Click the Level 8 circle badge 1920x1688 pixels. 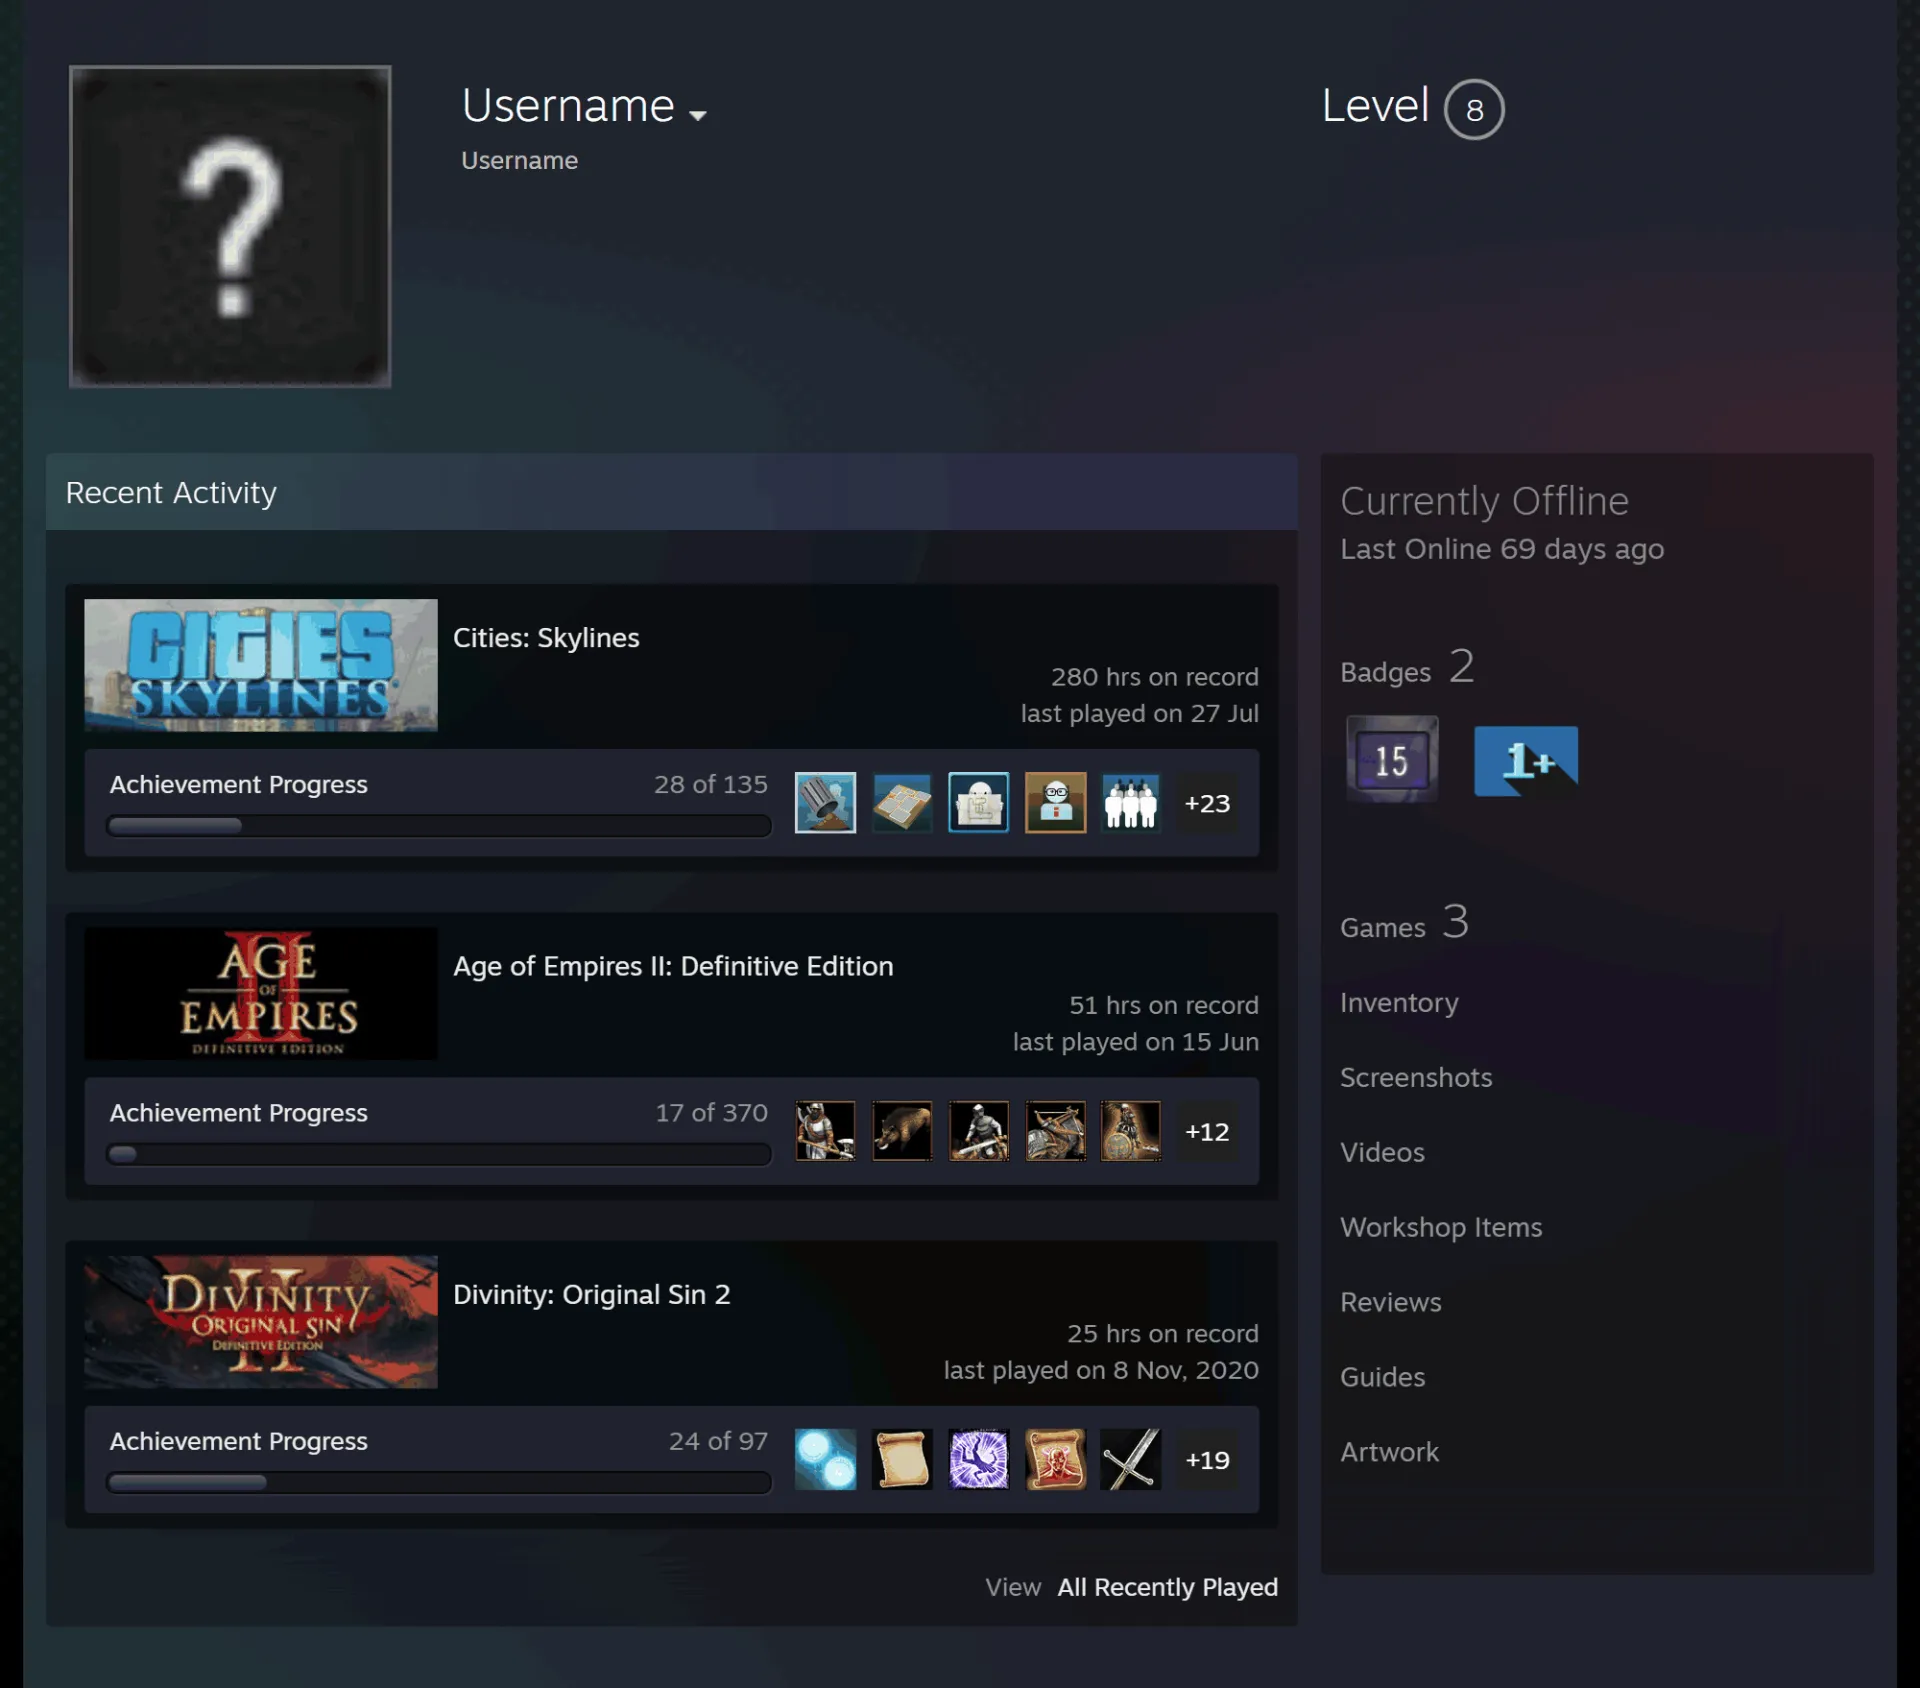[1474, 109]
